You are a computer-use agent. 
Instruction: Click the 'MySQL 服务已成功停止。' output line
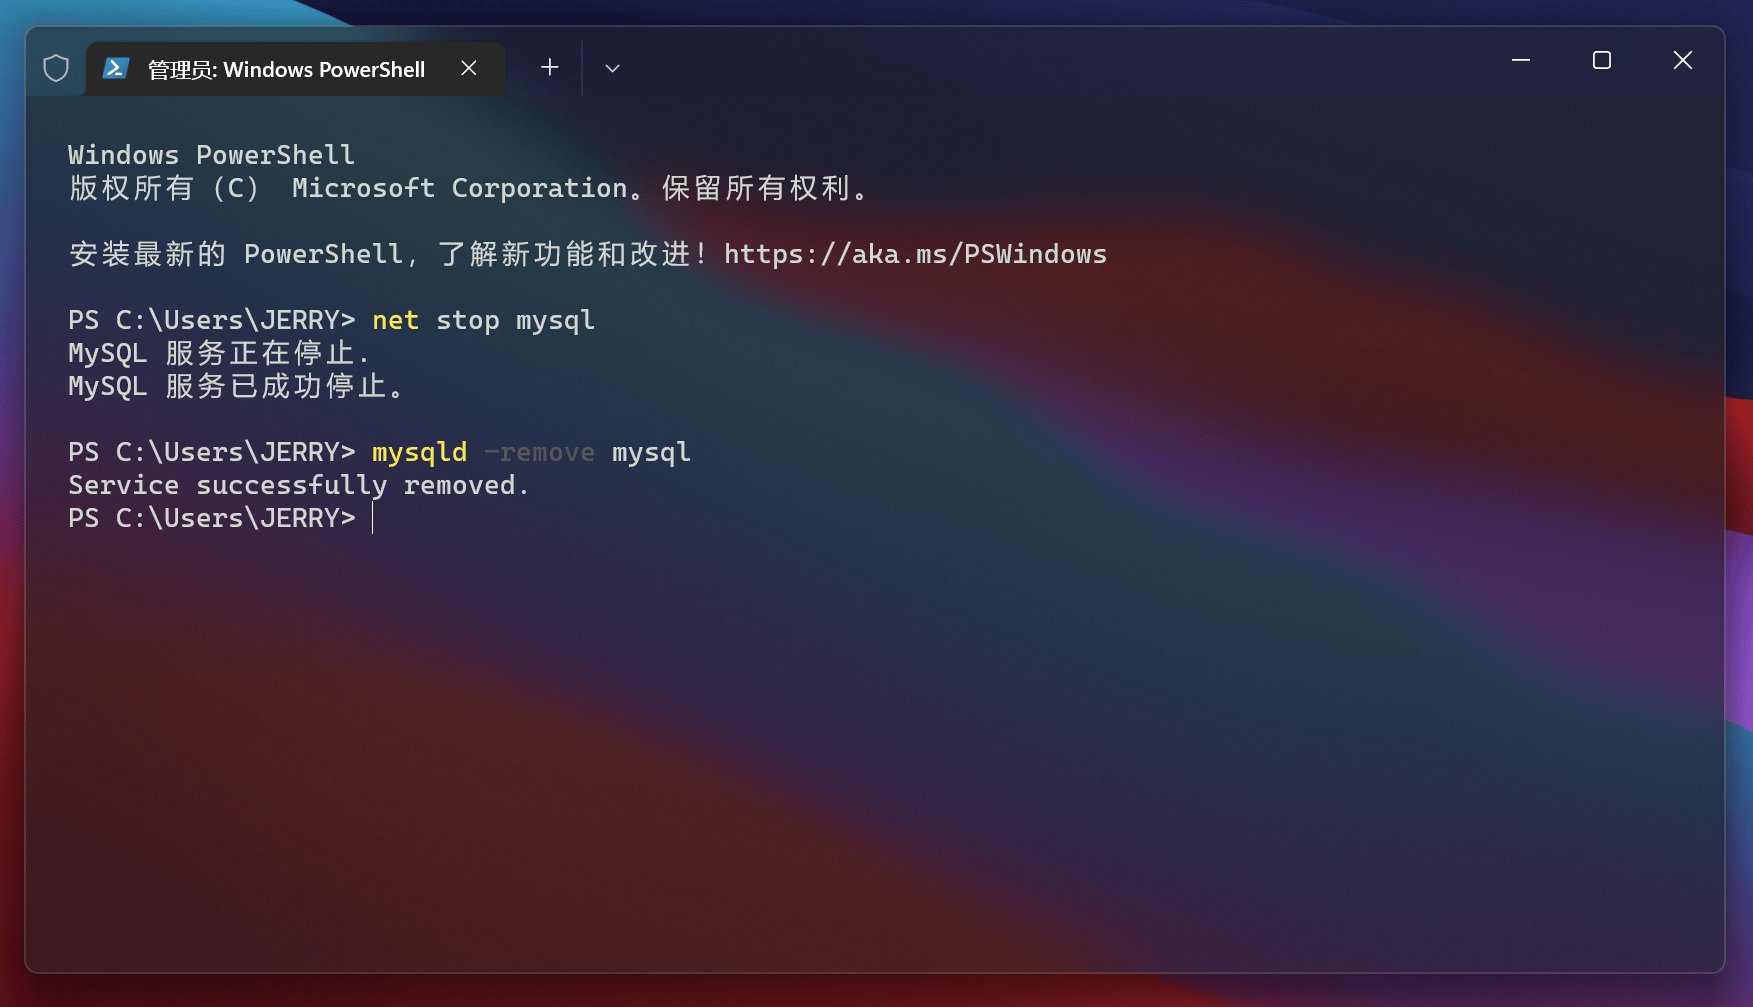click(x=237, y=387)
